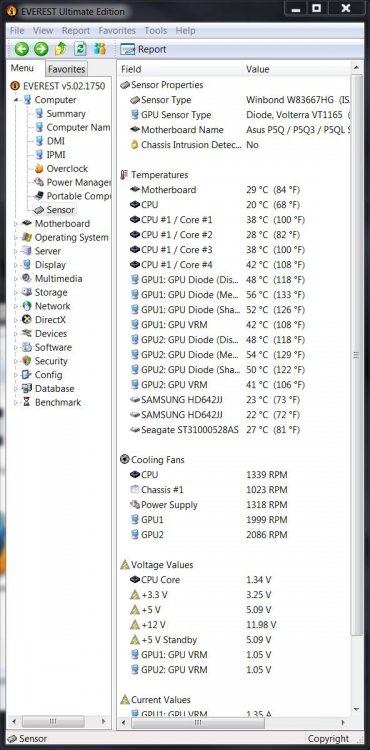Viewport: 370px width, 750px height.
Task: Click the tree panel's horizontal scrollbar thumb
Action: 53,721
